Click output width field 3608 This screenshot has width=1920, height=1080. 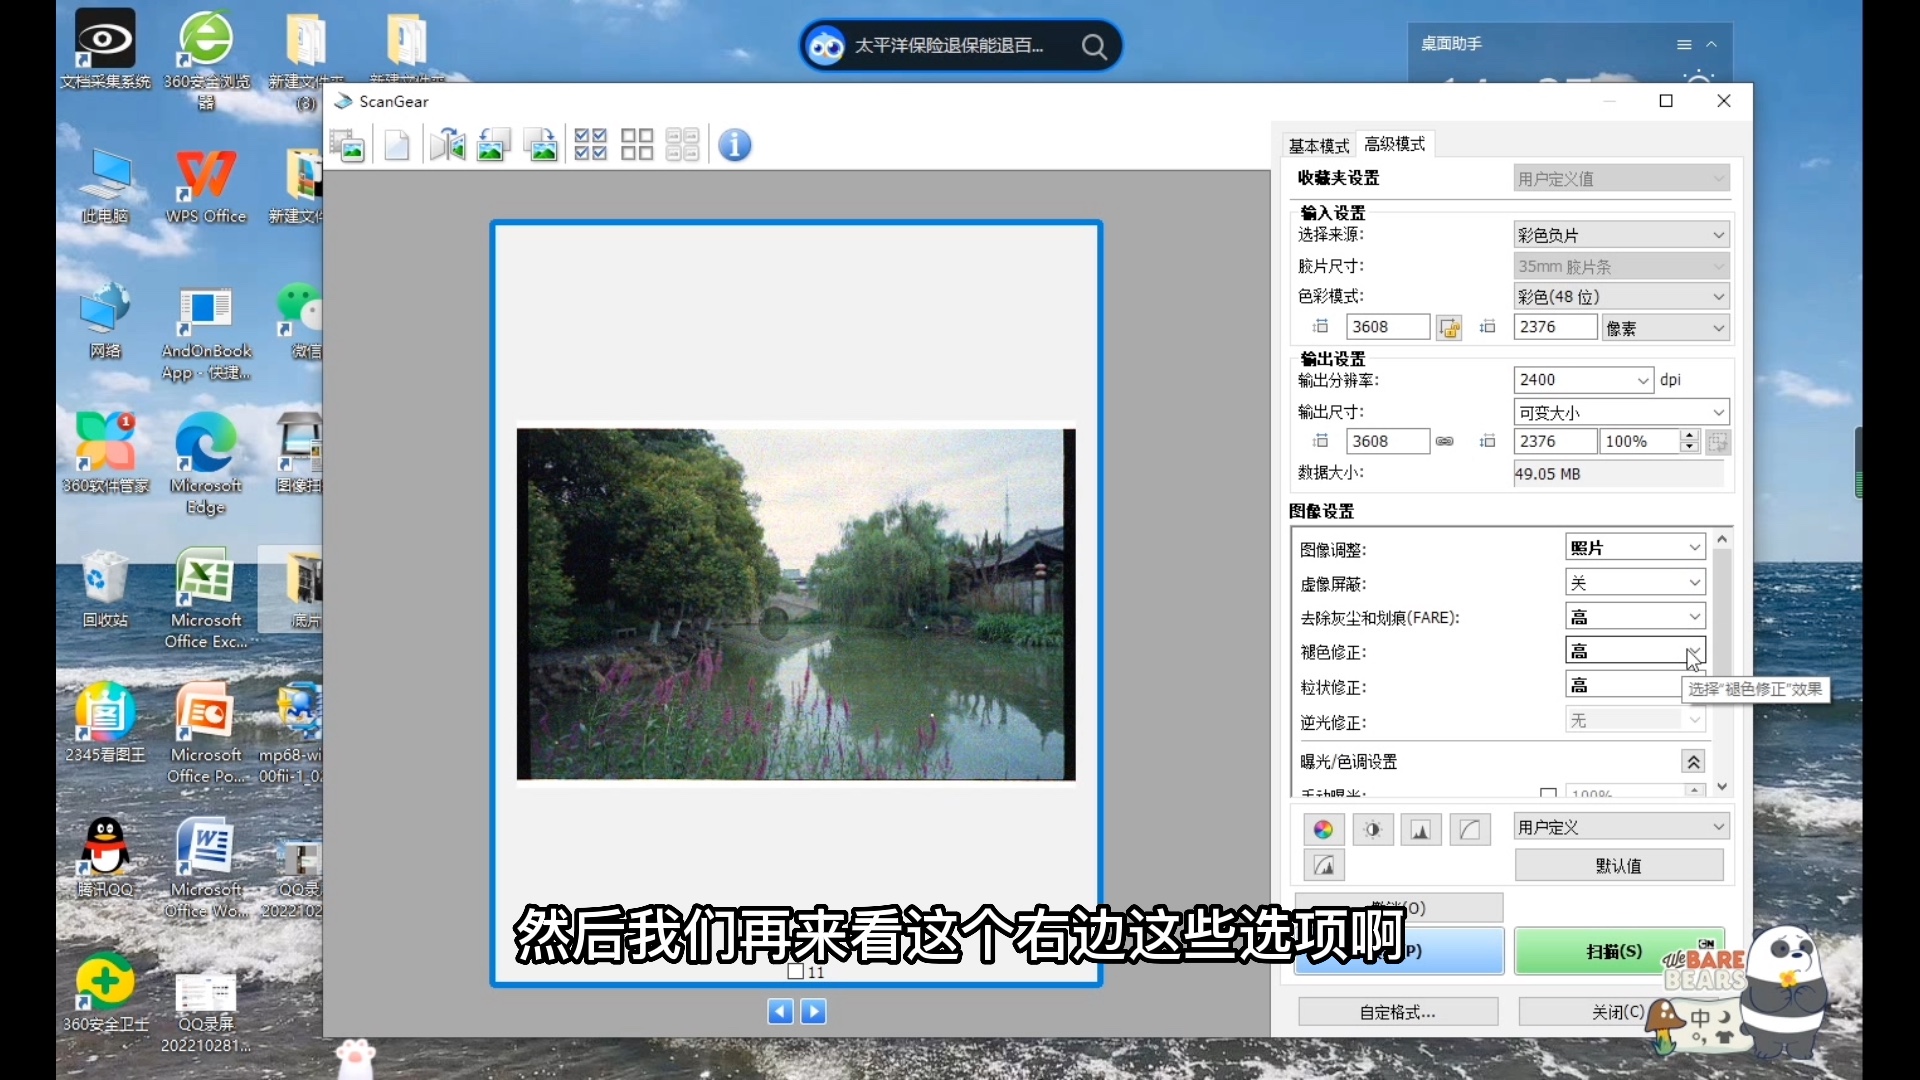[x=1388, y=441]
